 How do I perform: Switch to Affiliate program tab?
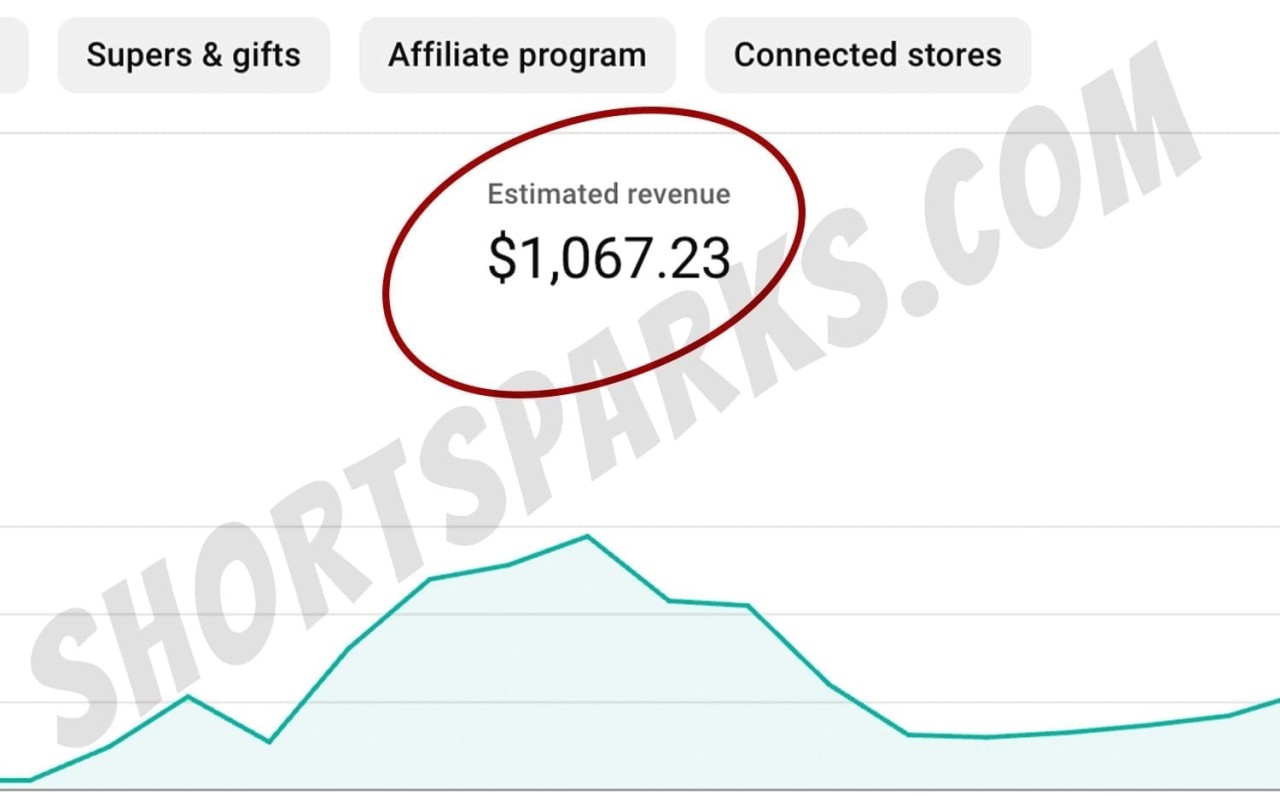[517, 55]
